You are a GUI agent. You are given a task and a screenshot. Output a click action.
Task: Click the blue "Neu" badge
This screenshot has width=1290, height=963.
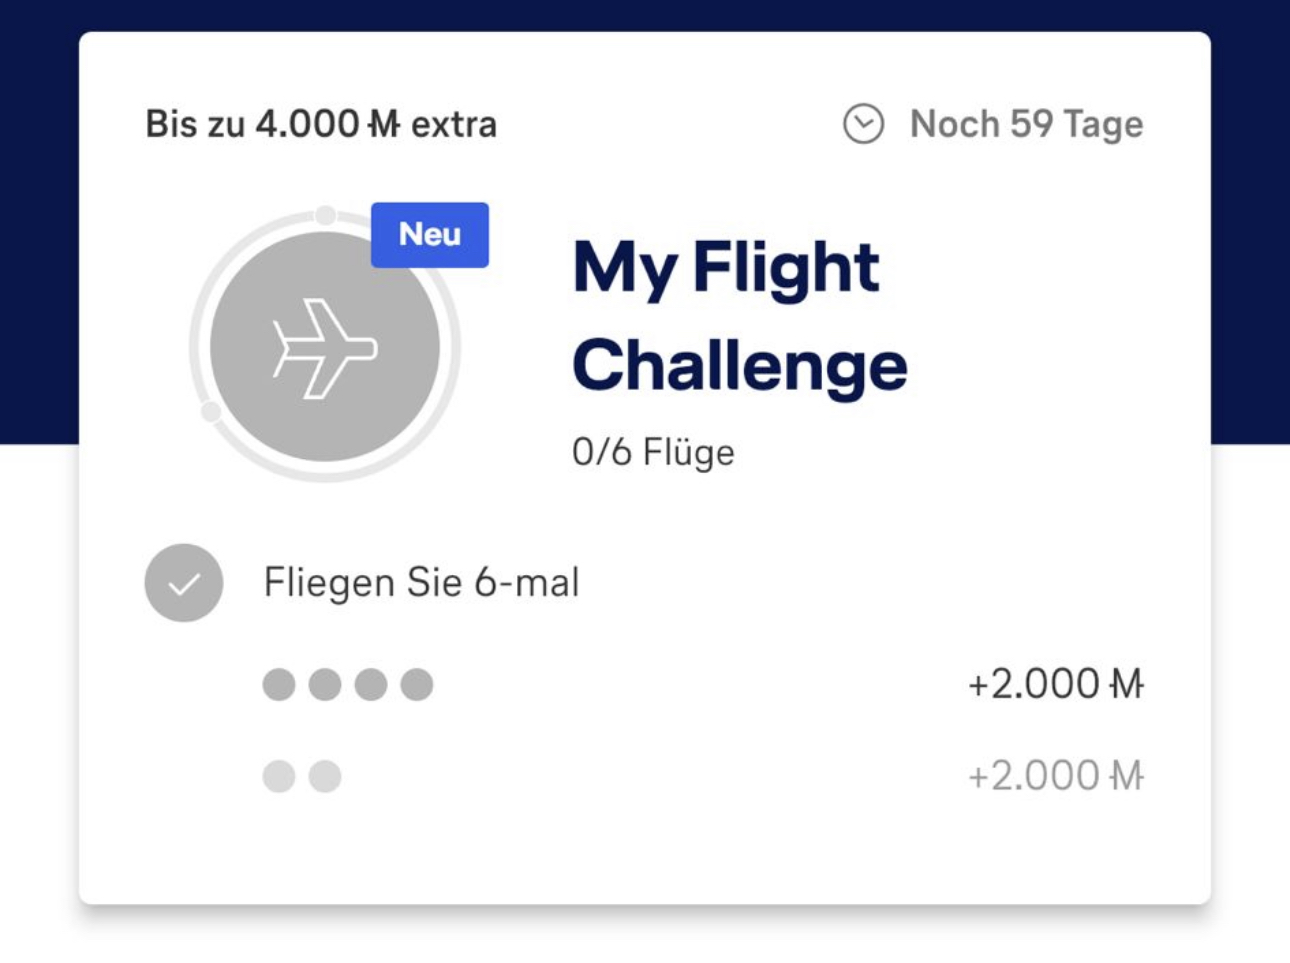click(430, 235)
